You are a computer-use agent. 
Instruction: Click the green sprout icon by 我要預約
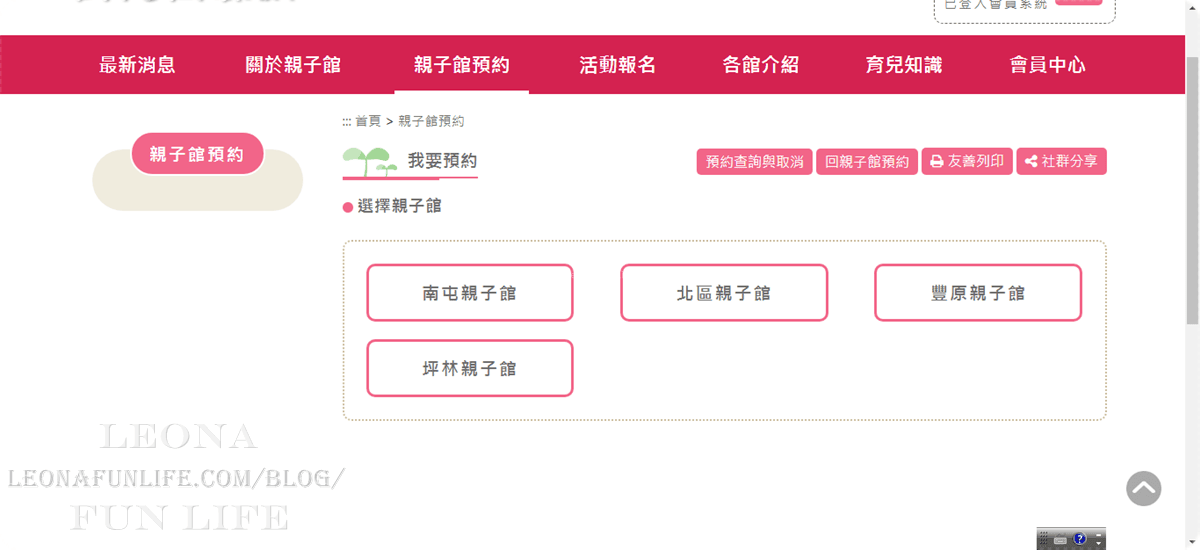point(367,160)
